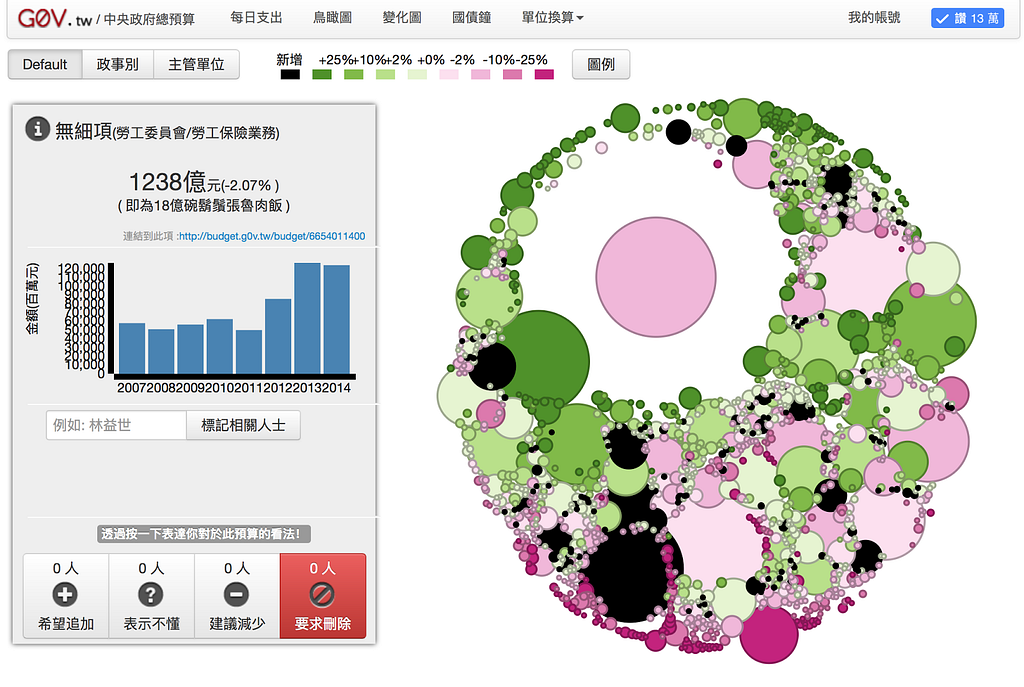This screenshot has width=1024, height=687.
Task: Click the minus icon for 建議減少
Action: coord(236,594)
